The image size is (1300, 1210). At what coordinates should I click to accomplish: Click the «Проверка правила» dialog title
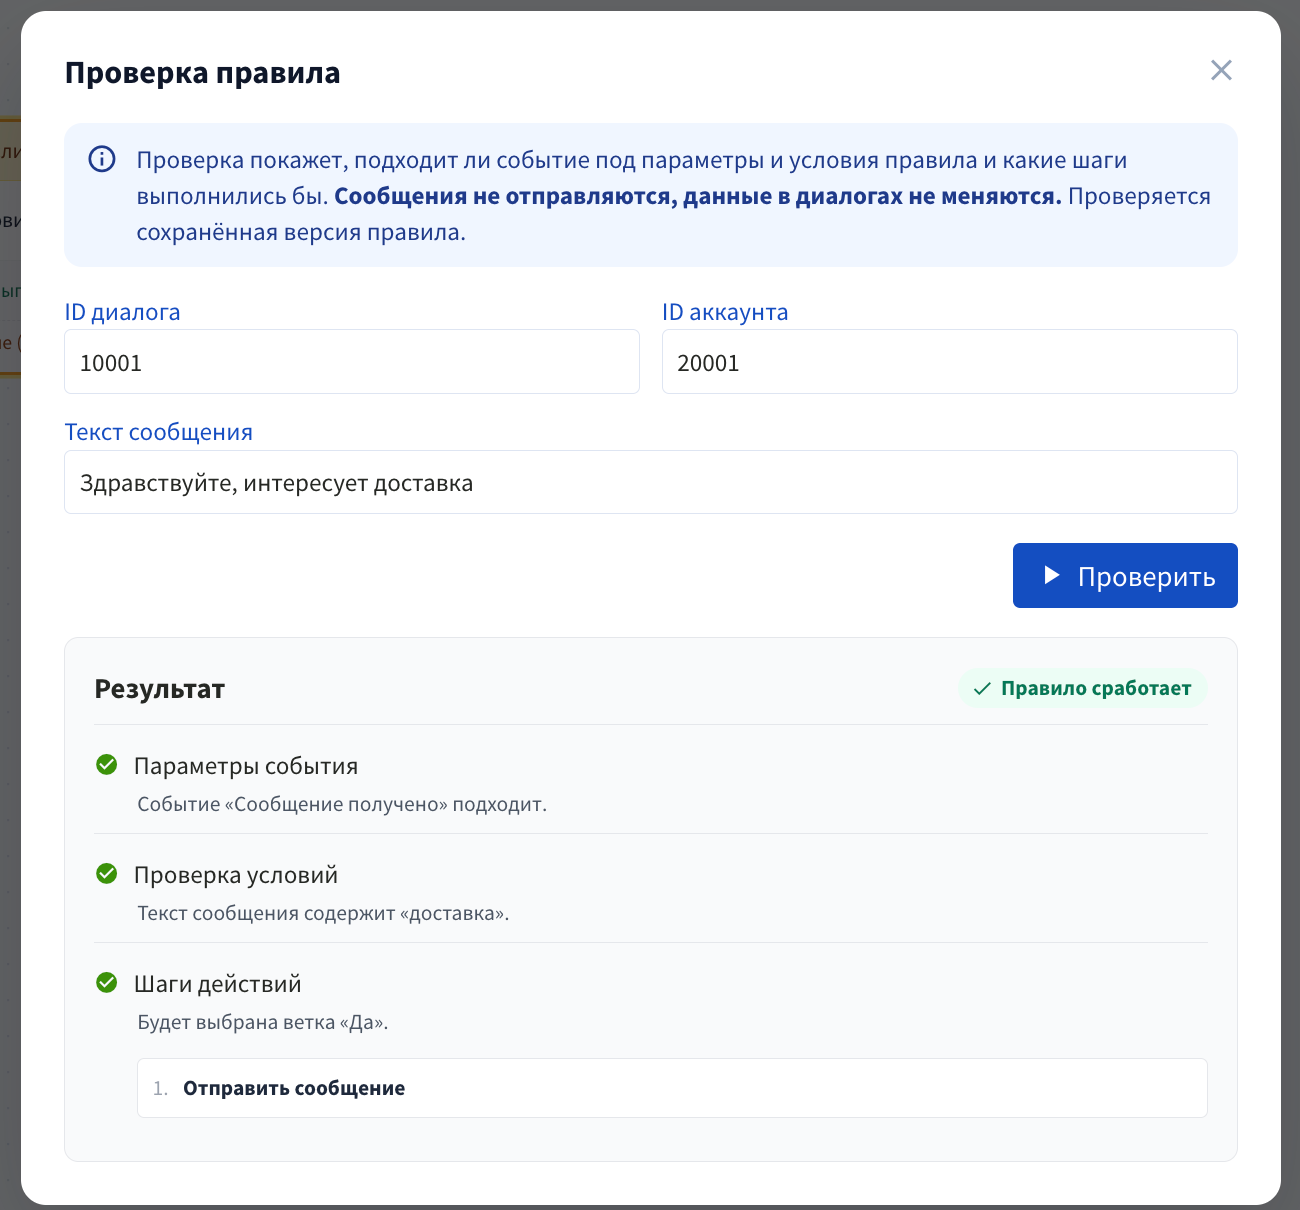(203, 73)
